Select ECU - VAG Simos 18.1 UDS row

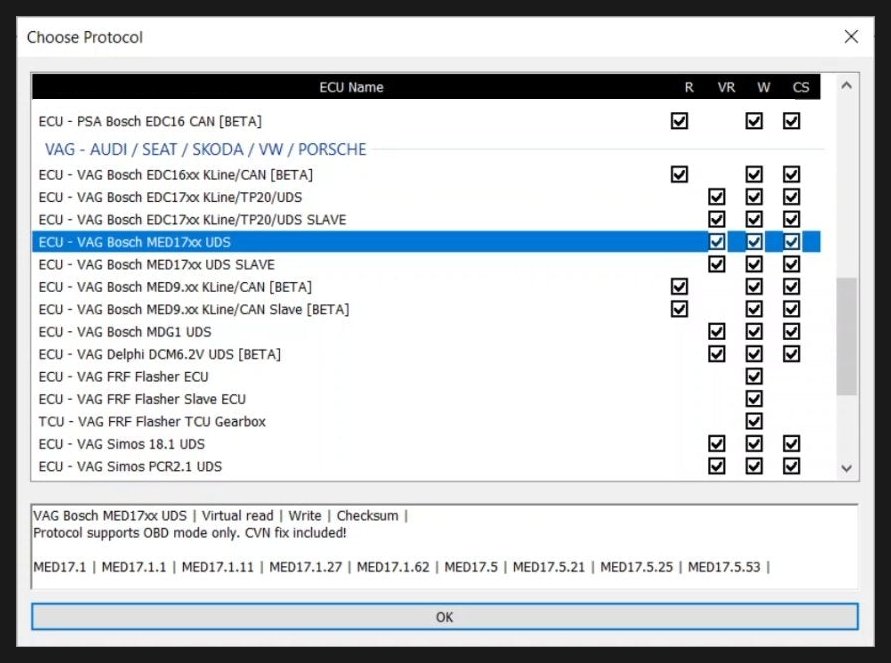click(x=426, y=444)
